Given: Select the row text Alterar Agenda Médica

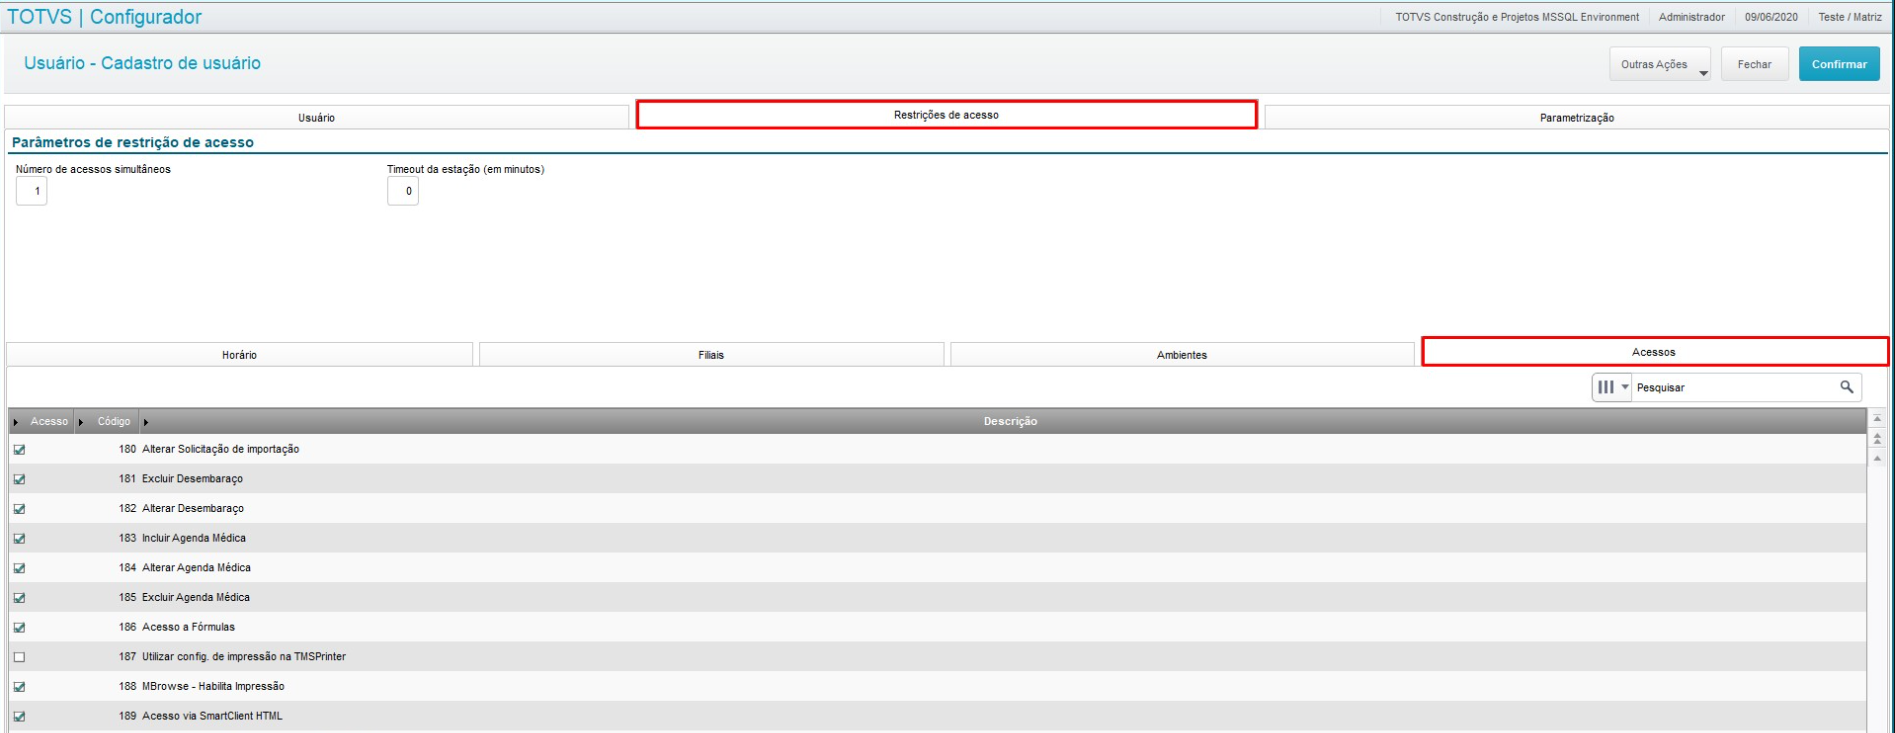Looking at the screenshot, I should pos(196,568).
